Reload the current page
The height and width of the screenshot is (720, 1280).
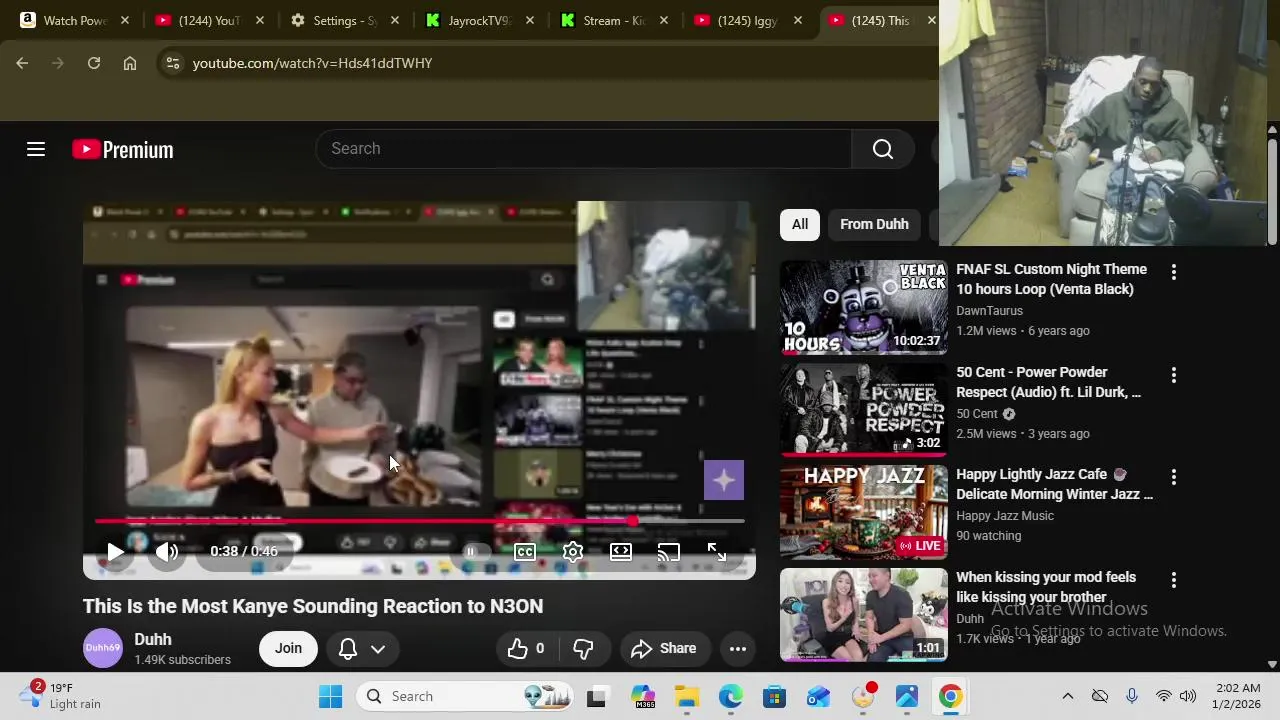click(94, 63)
